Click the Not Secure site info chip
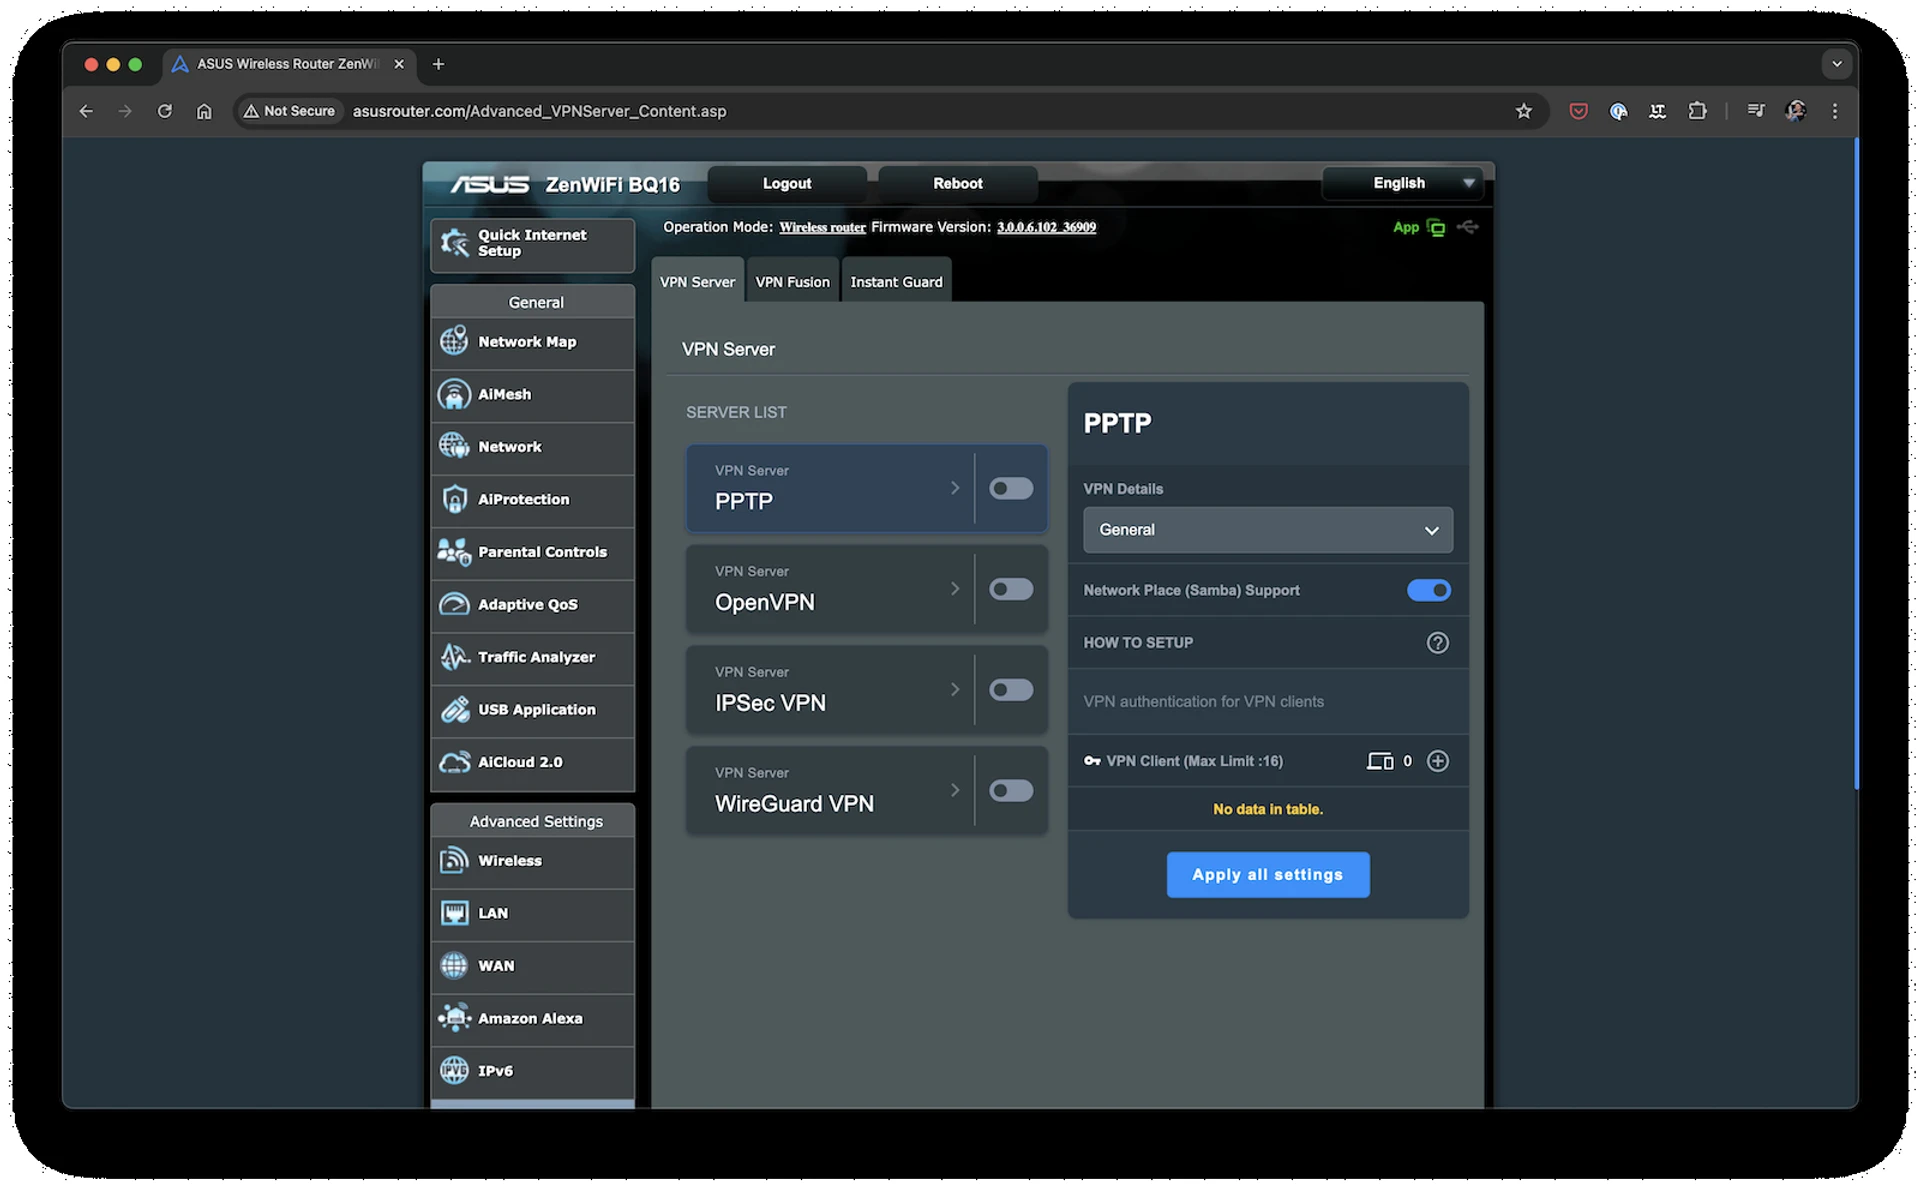1920x1189 pixels. (x=290, y=111)
